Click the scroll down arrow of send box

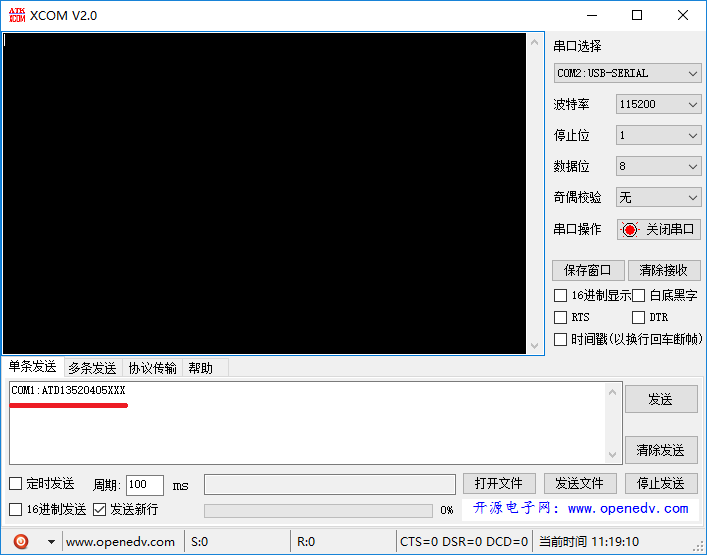(612, 454)
